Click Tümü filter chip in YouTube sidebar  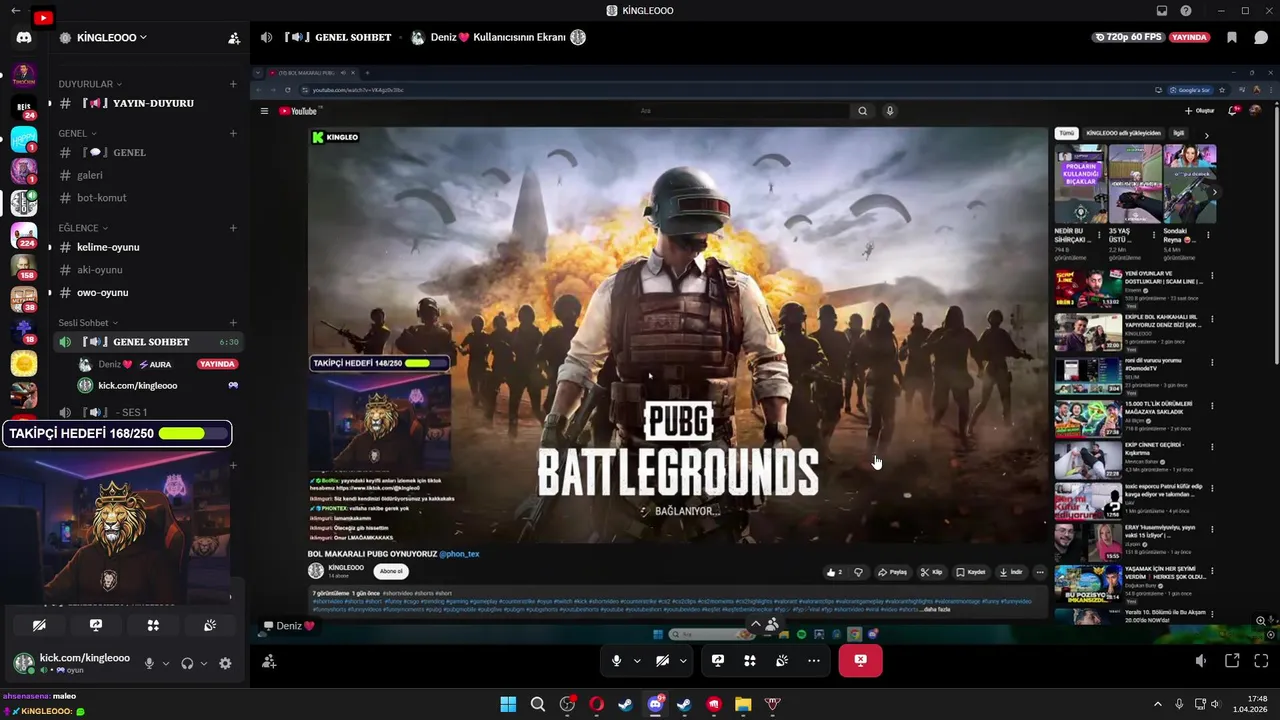1067,133
